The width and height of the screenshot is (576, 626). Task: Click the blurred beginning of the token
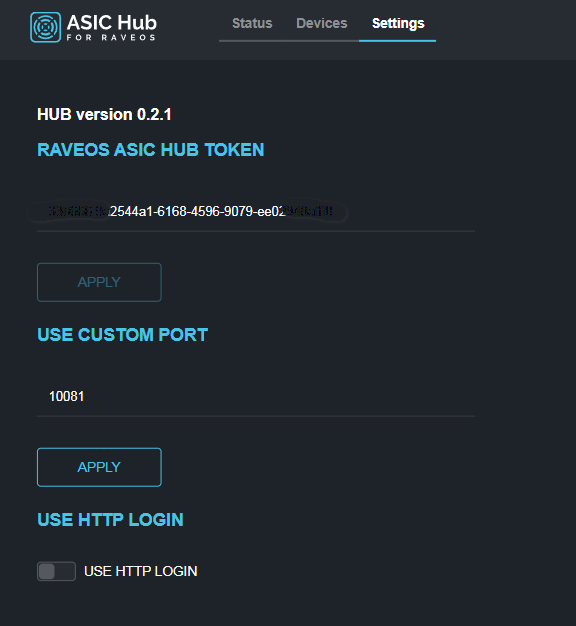click(78, 211)
